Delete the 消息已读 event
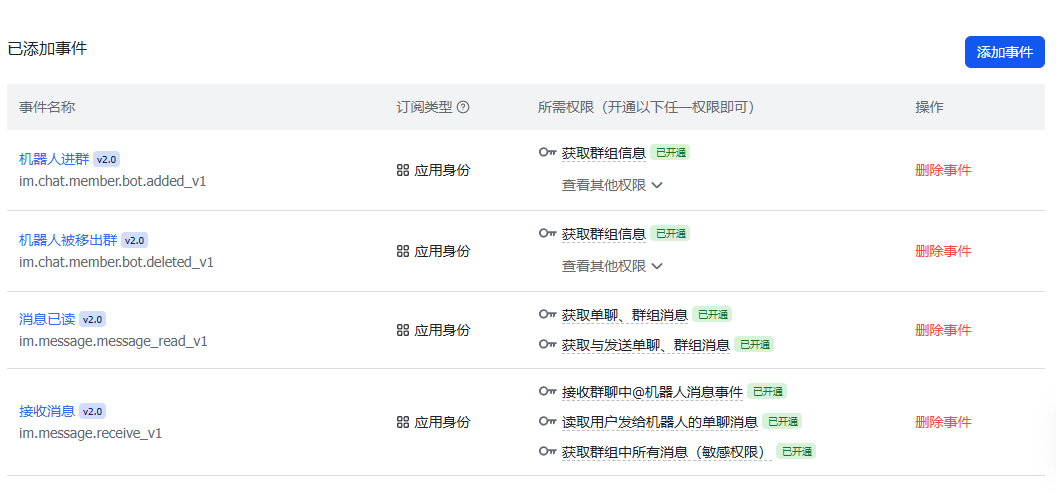Screen dimensions: 1056x493 pos(943,330)
